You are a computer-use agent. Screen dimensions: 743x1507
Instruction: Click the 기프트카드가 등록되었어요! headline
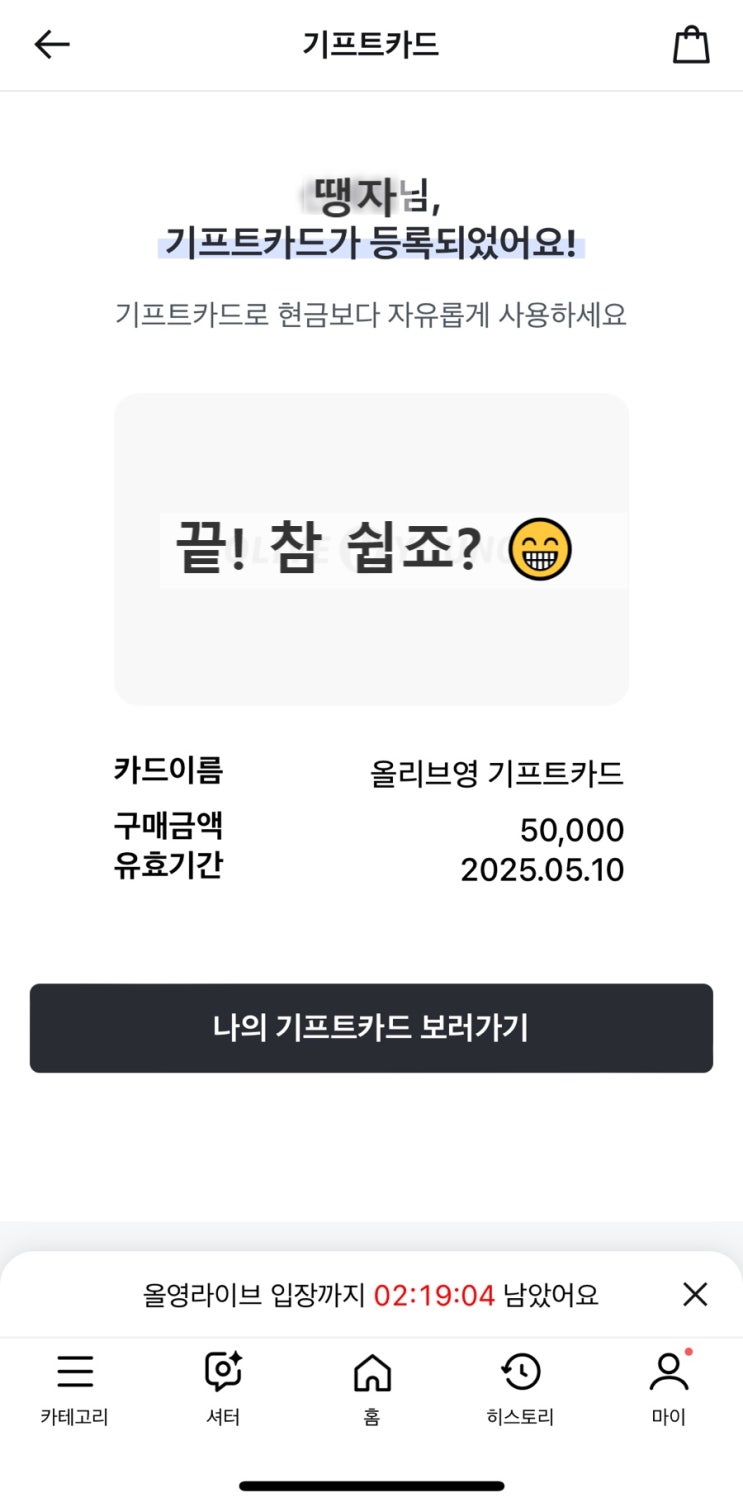pos(371,243)
